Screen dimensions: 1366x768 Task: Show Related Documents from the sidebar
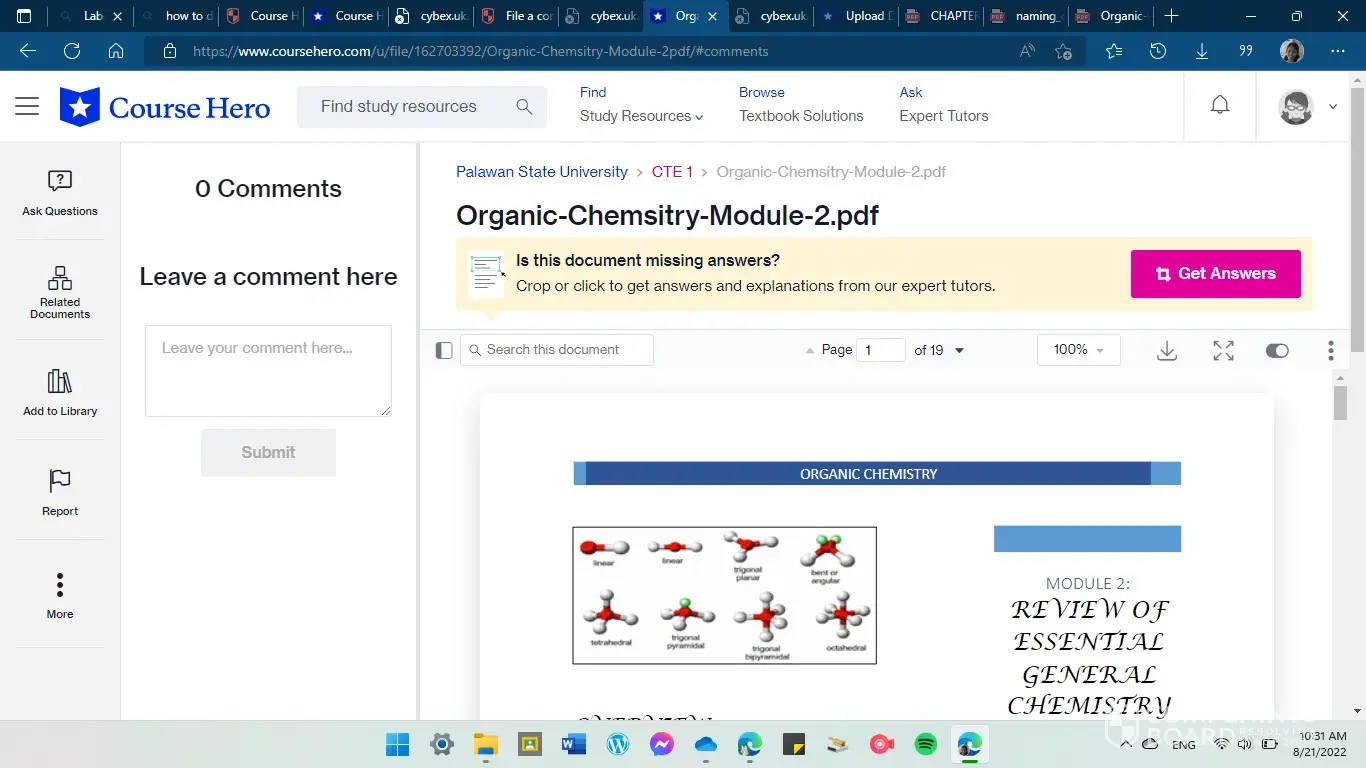click(60, 292)
